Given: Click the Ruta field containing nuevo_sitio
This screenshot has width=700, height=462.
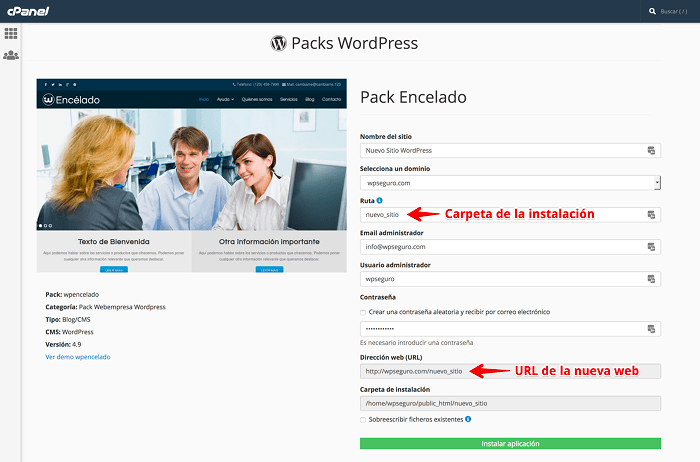Looking at the screenshot, I should point(510,215).
